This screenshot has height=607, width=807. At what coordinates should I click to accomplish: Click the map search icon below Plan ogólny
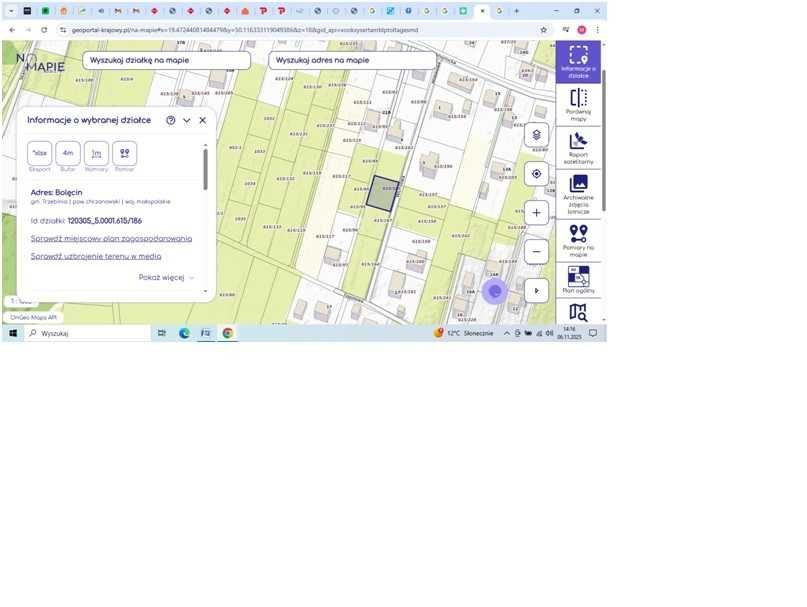pyautogui.click(x=578, y=312)
